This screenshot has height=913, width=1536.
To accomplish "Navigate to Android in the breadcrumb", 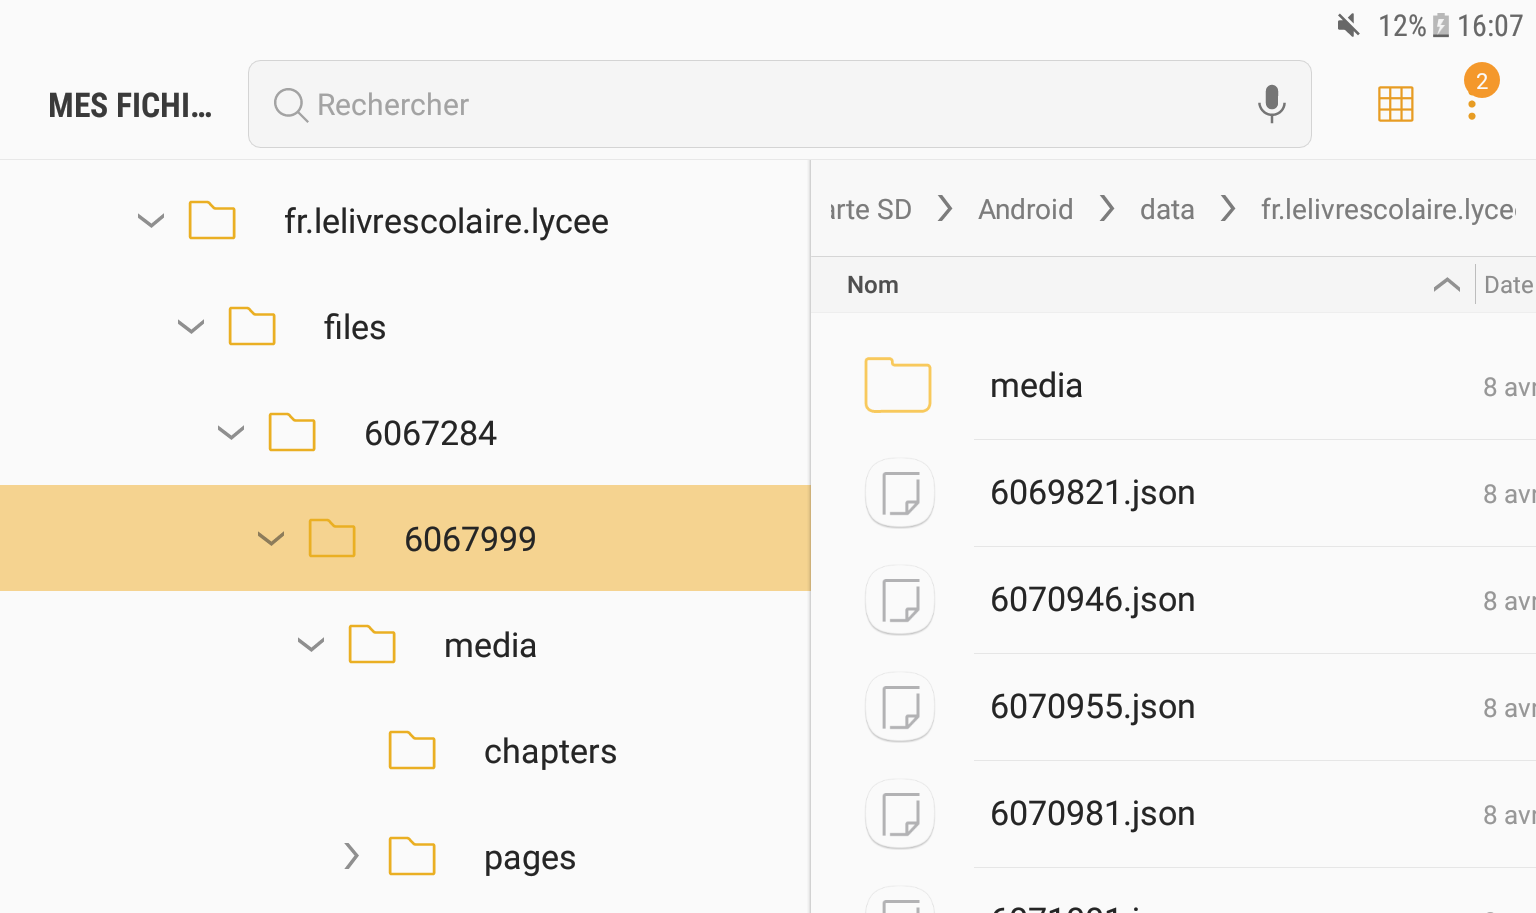I will [1026, 209].
